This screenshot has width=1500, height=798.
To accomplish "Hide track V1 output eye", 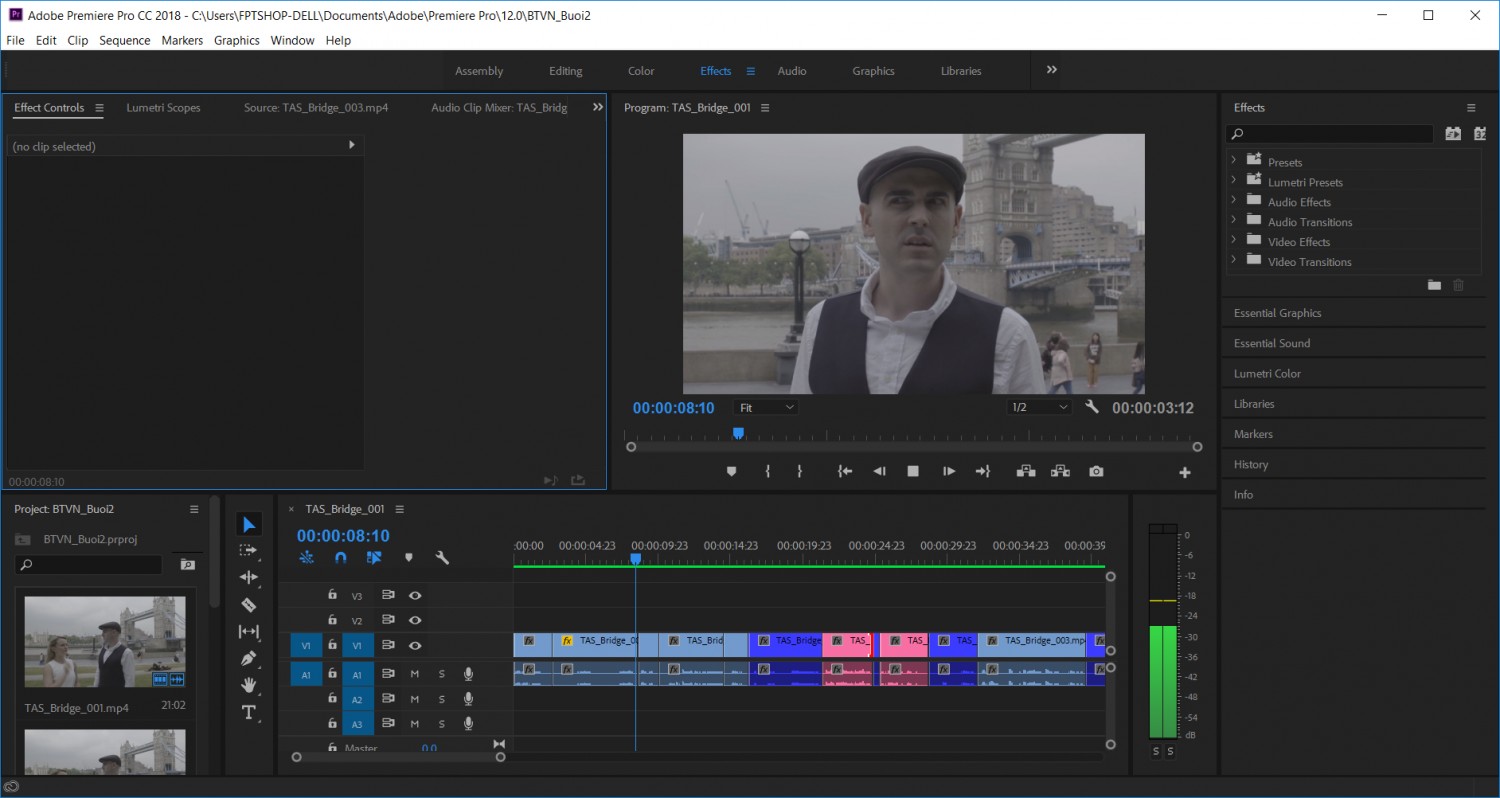I will (415, 646).
